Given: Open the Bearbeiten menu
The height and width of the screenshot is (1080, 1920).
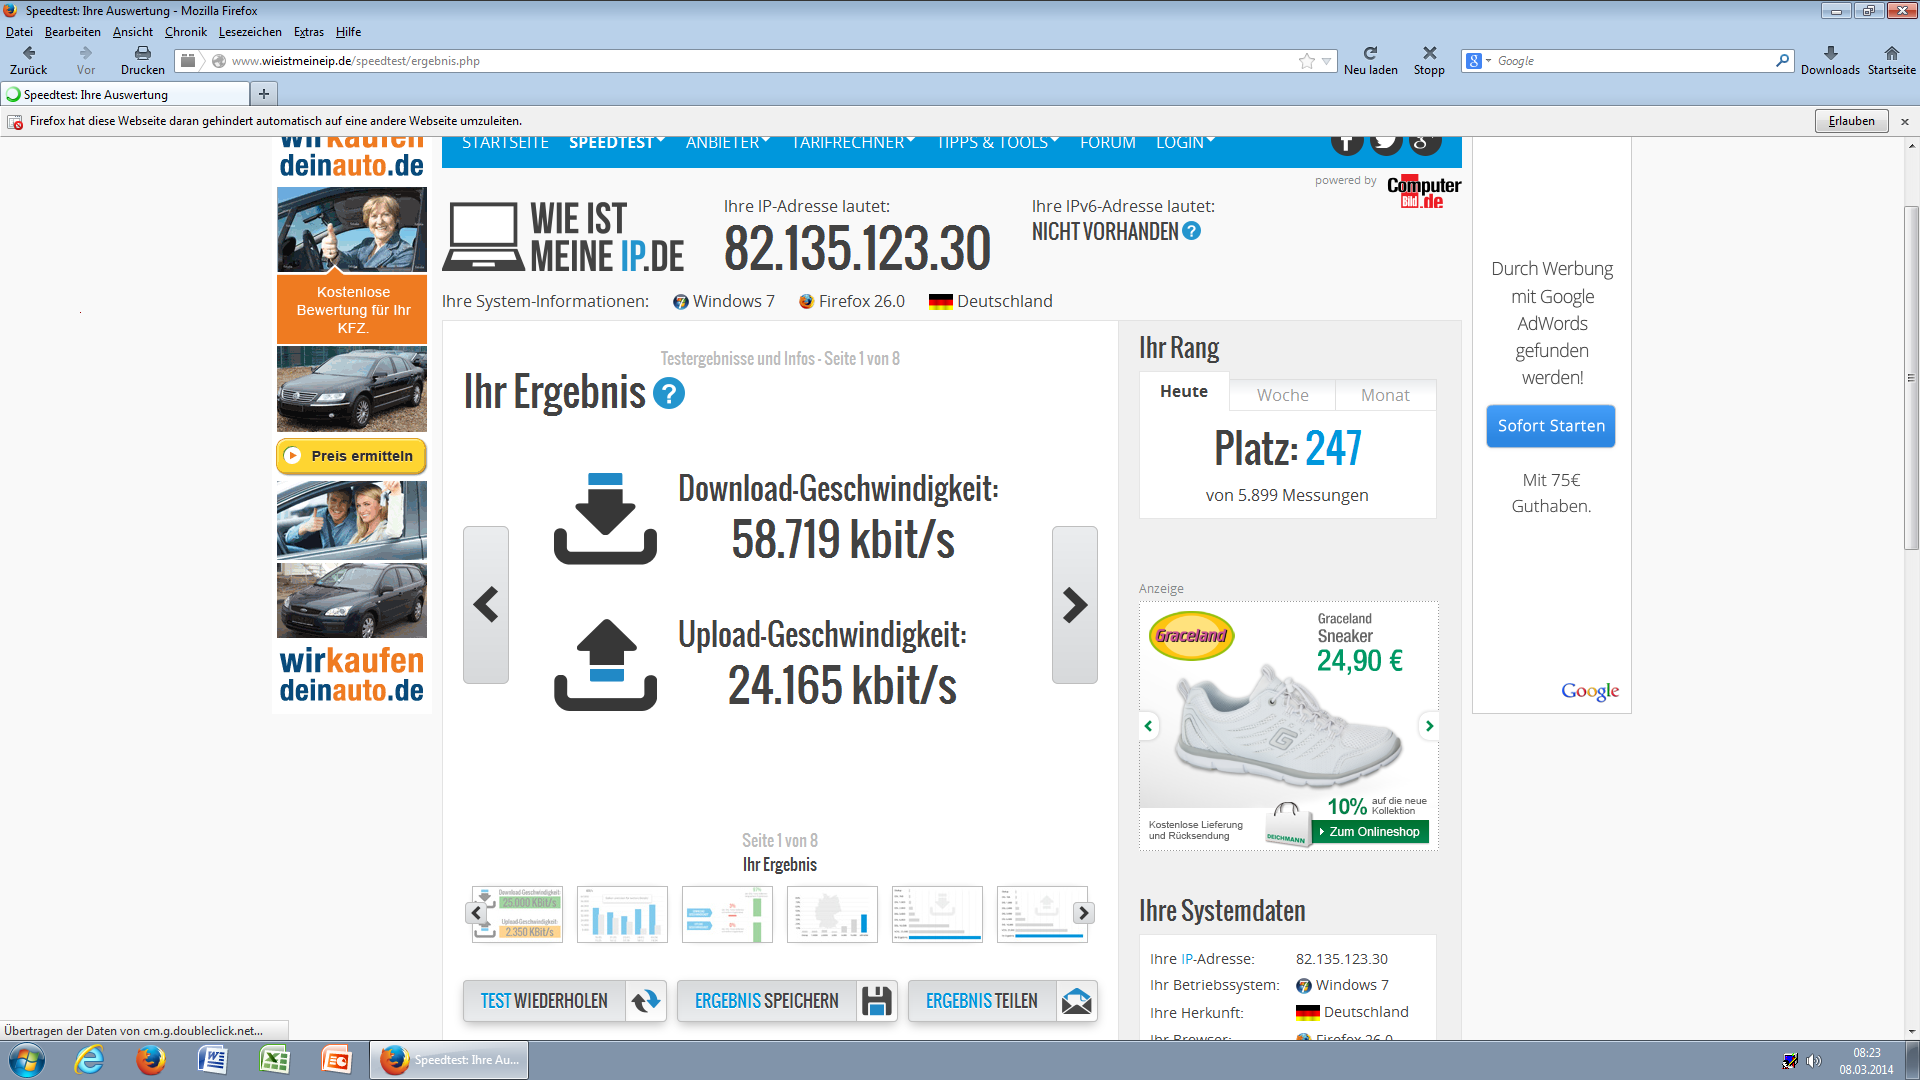Looking at the screenshot, I should [x=73, y=32].
